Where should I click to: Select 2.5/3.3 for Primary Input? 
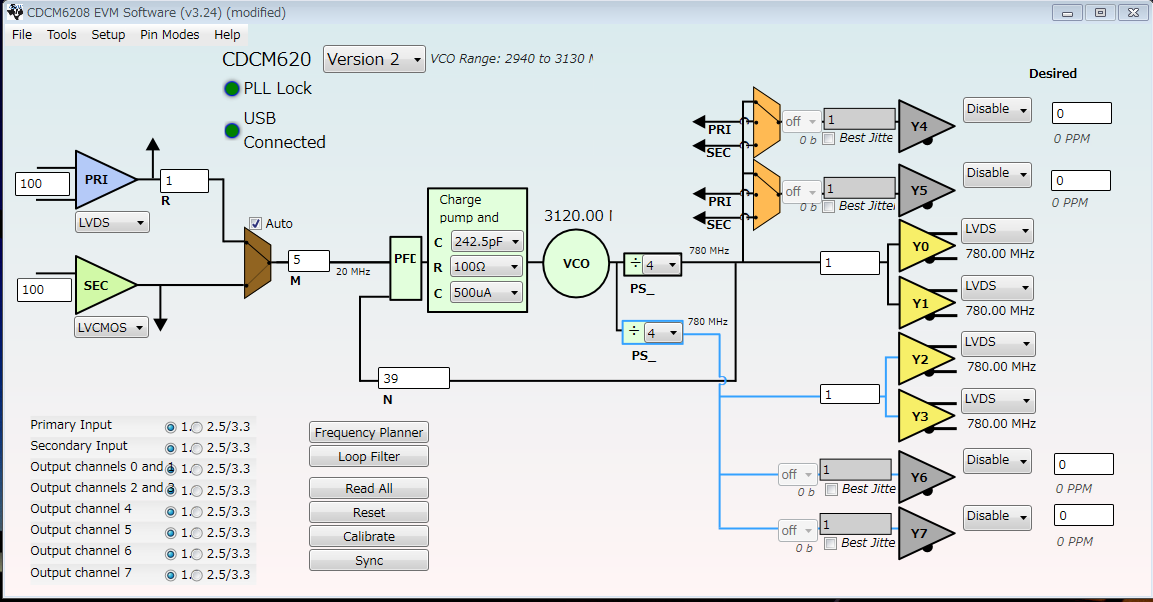(x=197, y=427)
